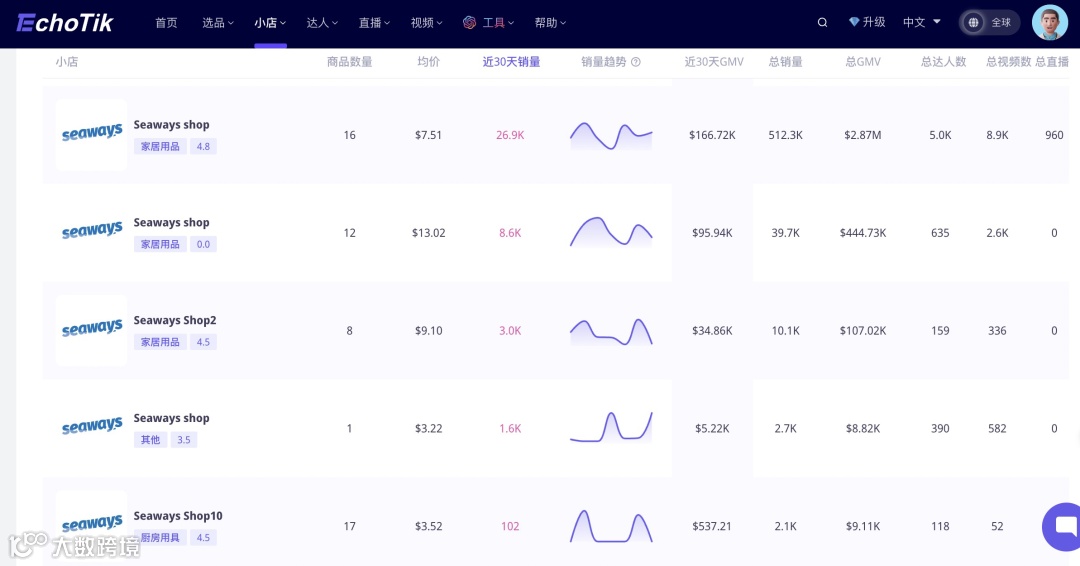
Task: Click the 26.9K sales value
Action: 510,135
